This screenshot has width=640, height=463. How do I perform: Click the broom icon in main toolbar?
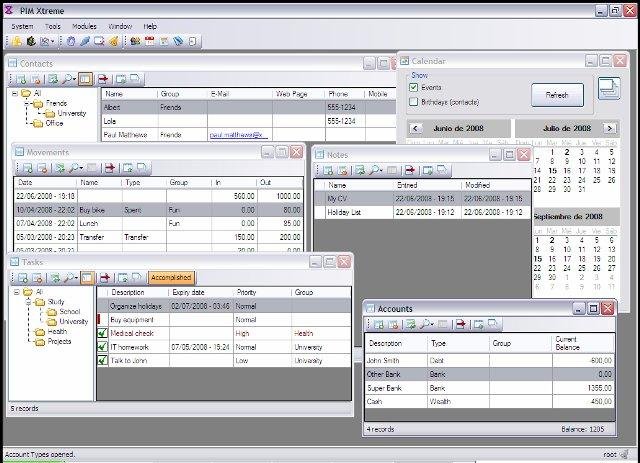pos(113,41)
